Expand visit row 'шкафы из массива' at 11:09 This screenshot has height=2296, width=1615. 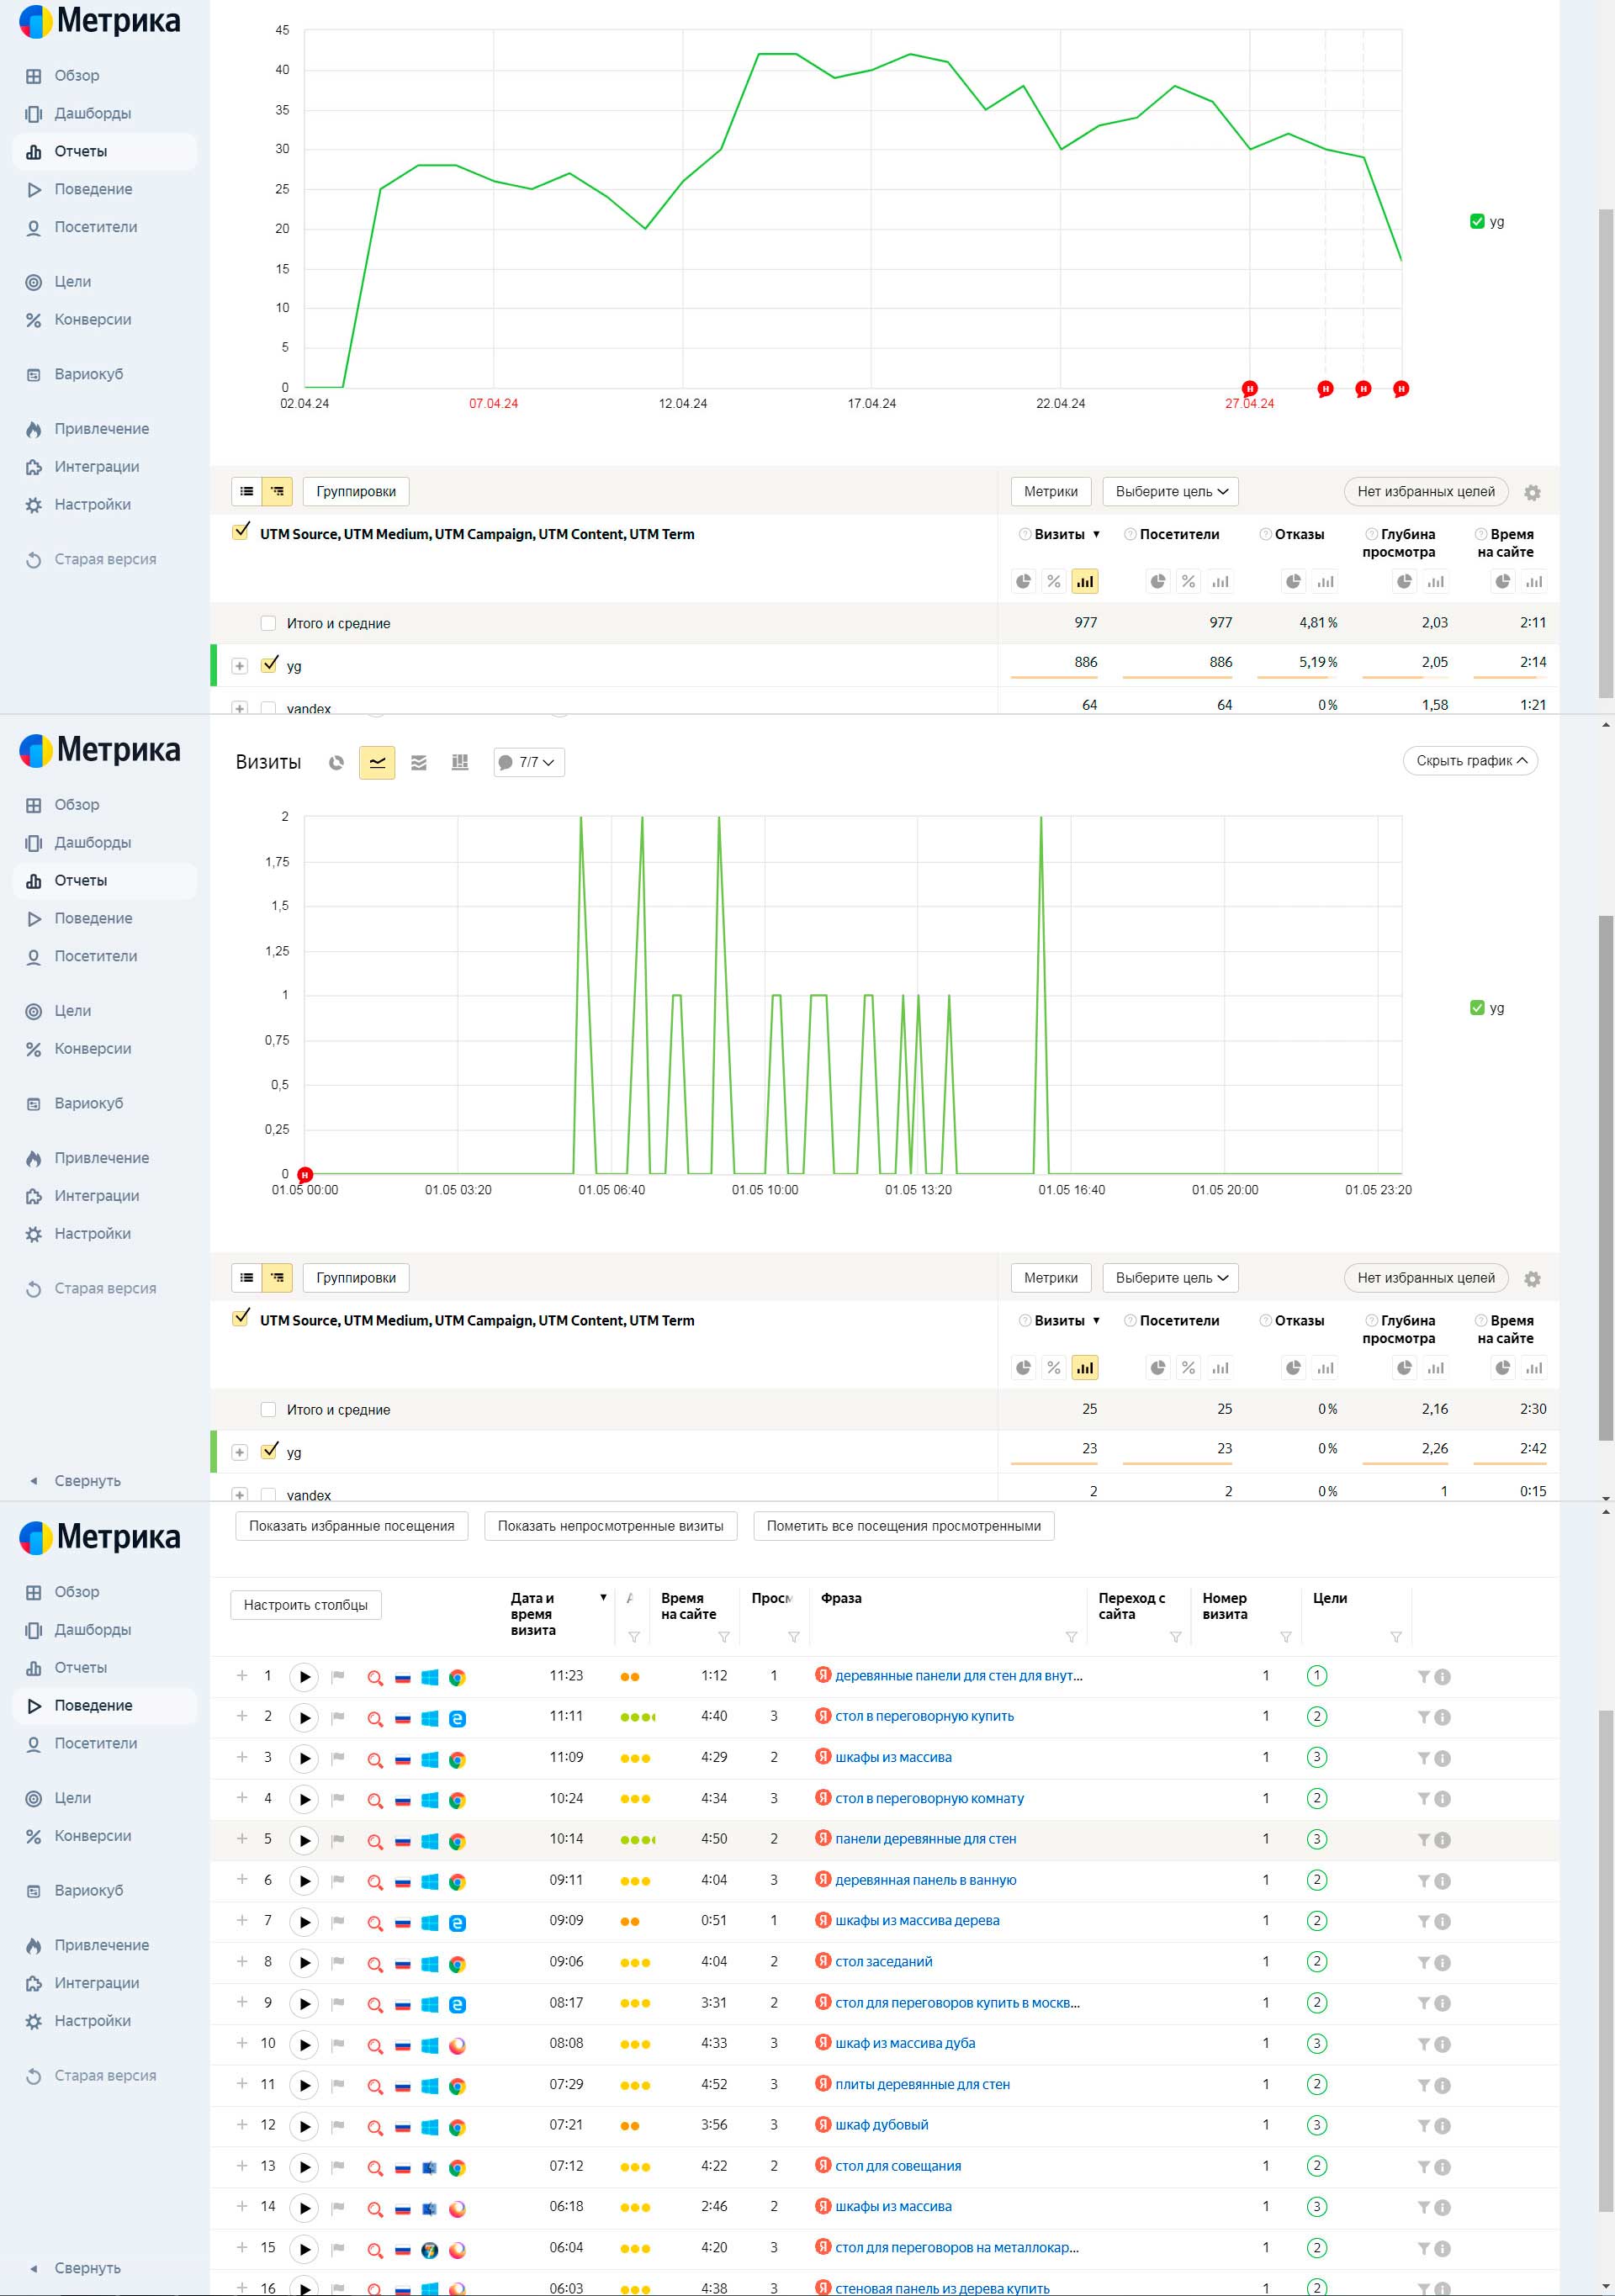(x=241, y=1757)
